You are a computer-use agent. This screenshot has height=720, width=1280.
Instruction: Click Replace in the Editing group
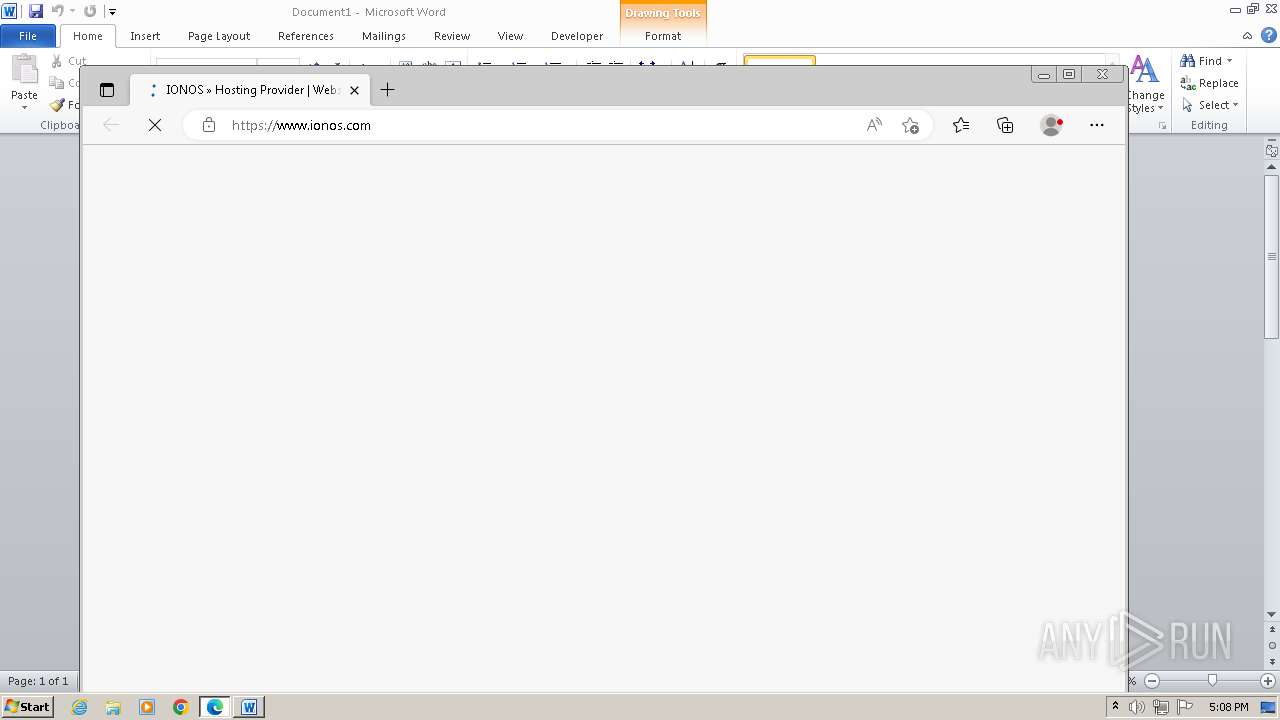coord(1209,83)
